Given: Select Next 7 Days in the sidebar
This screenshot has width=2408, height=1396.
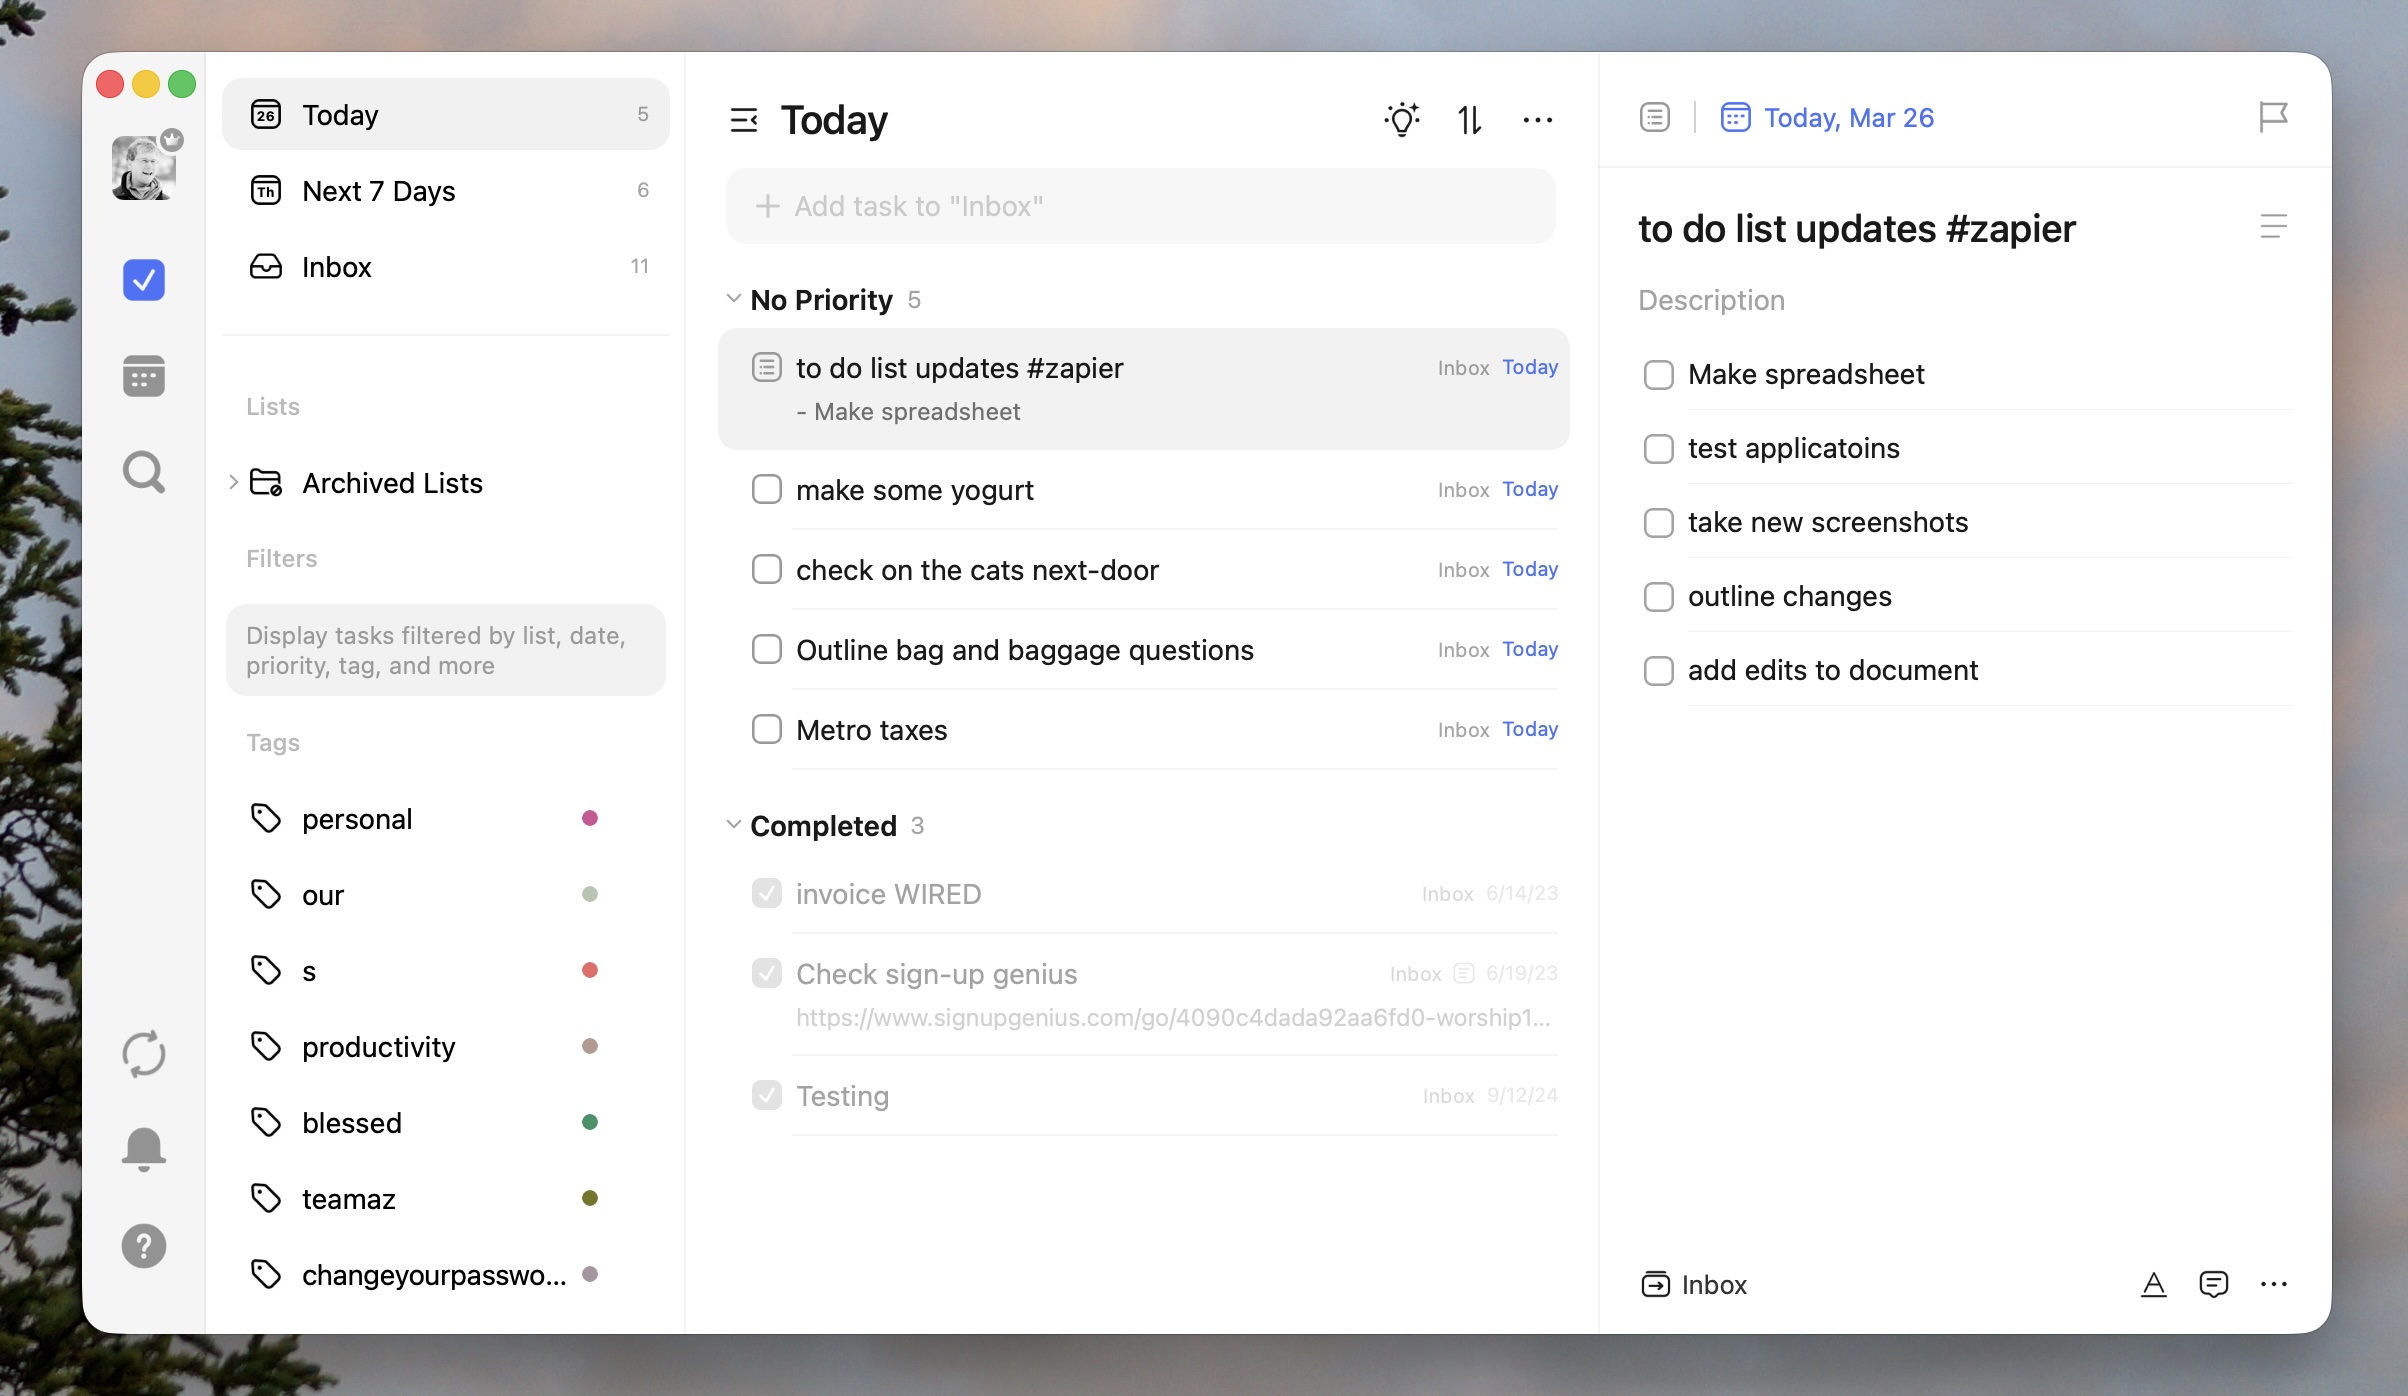Looking at the screenshot, I should pos(378,190).
